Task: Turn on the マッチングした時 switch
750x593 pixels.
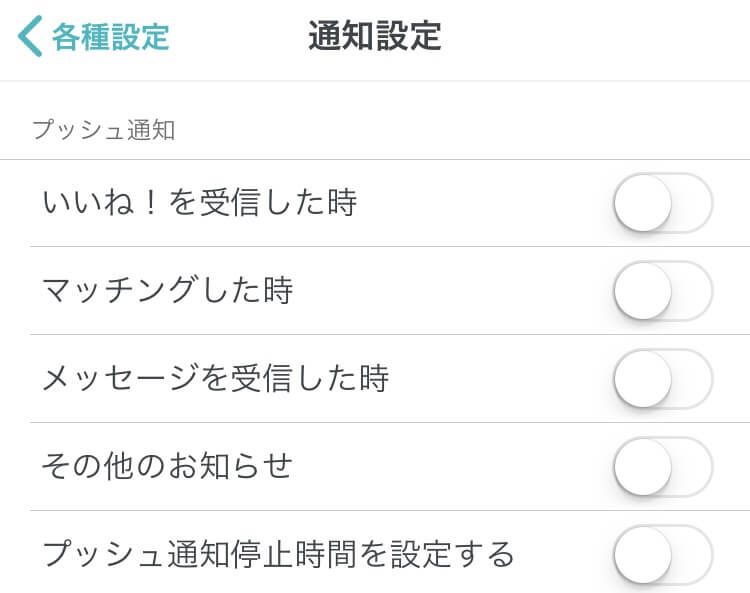Action: (x=663, y=291)
